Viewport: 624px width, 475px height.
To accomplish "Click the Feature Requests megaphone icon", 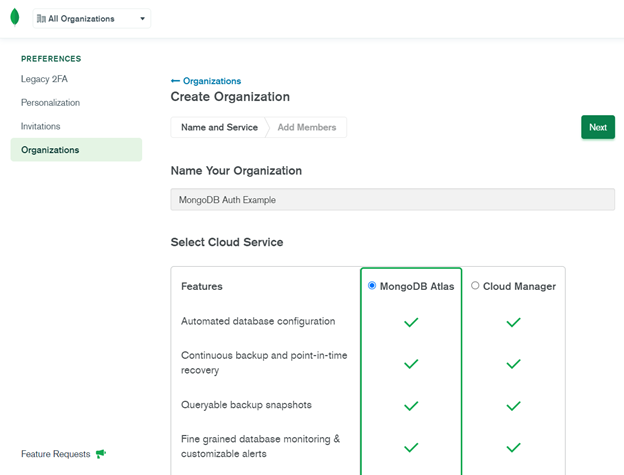I will (x=101, y=453).
